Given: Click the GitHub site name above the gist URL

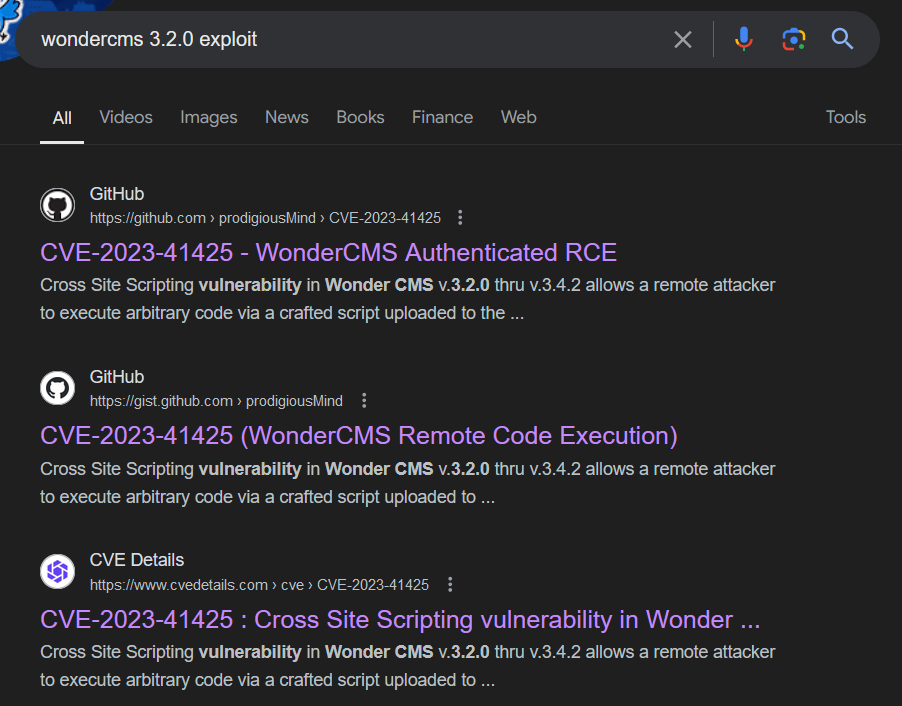Looking at the screenshot, I should (x=117, y=377).
